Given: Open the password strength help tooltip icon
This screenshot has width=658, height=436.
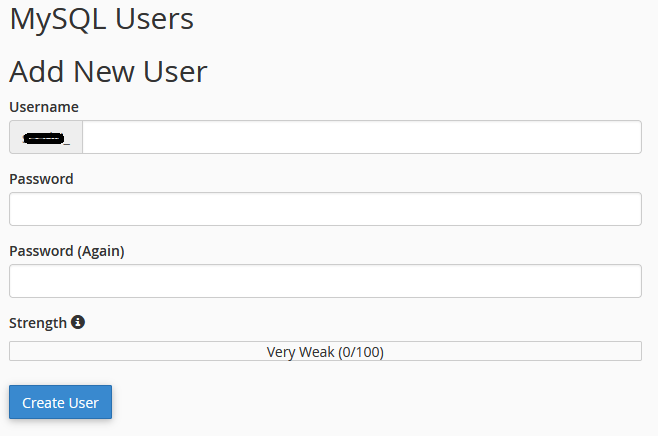Looking at the screenshot, I should (x=78, y=322).
